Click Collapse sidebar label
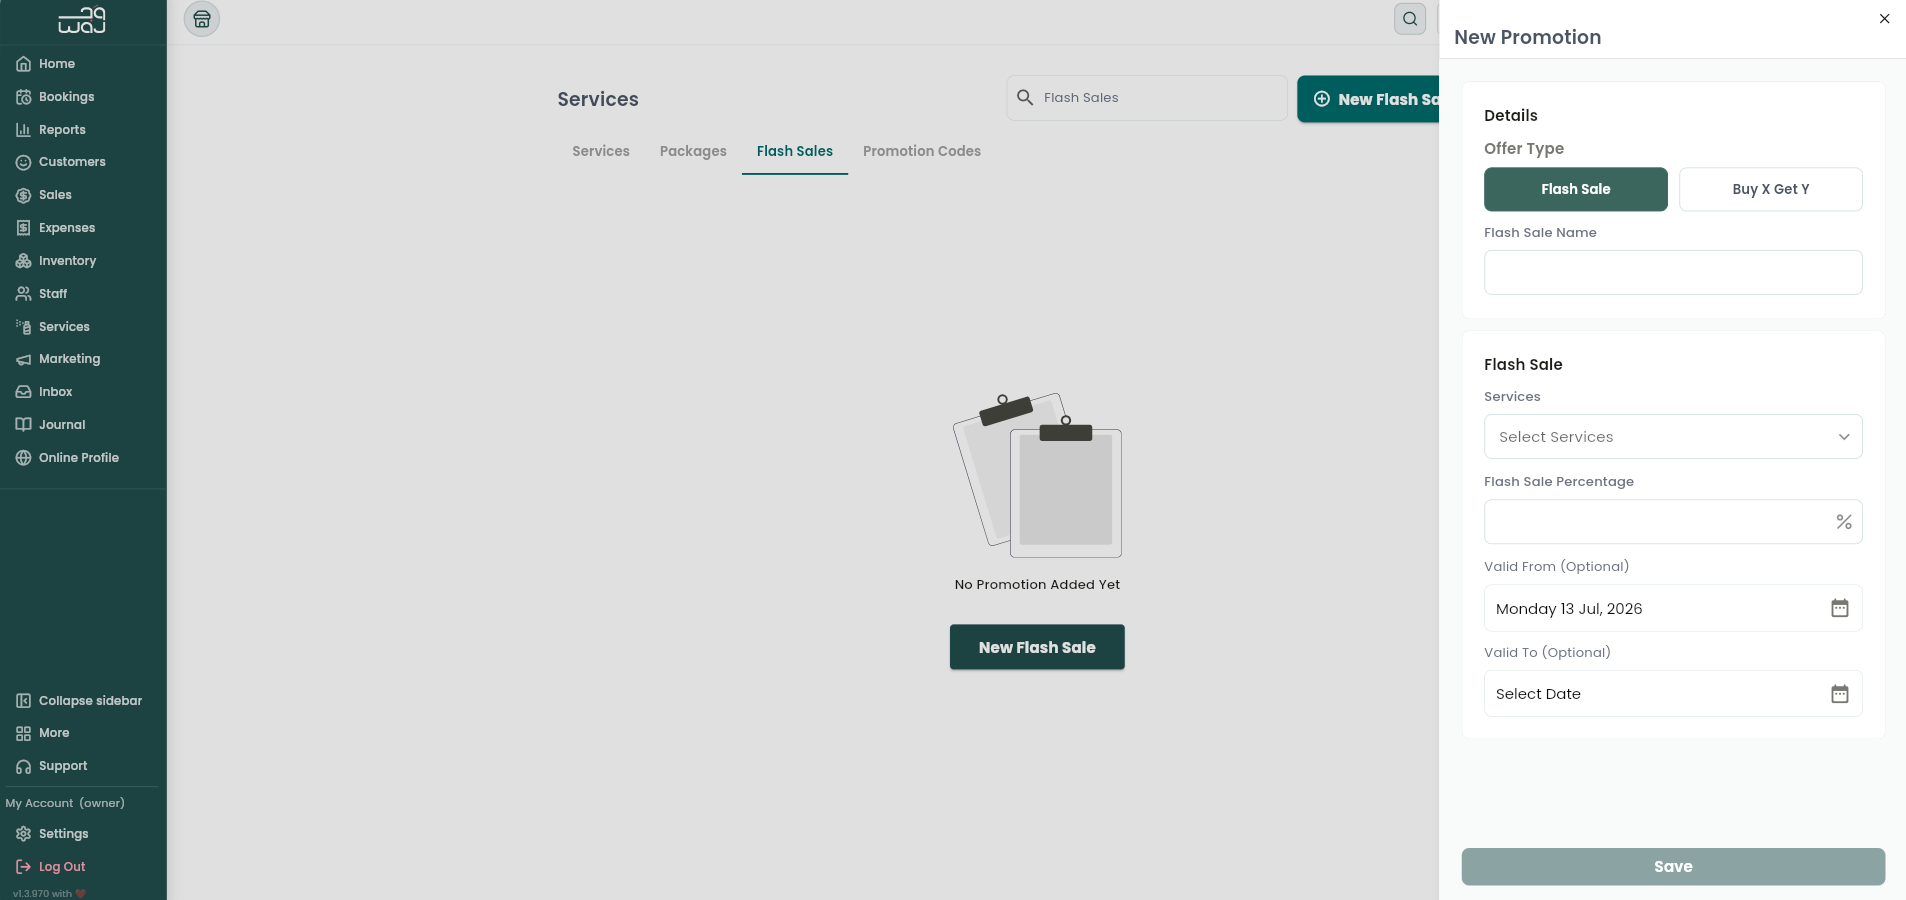The image size is (1906, 900). pyautogui.click(x=90, y=701)
